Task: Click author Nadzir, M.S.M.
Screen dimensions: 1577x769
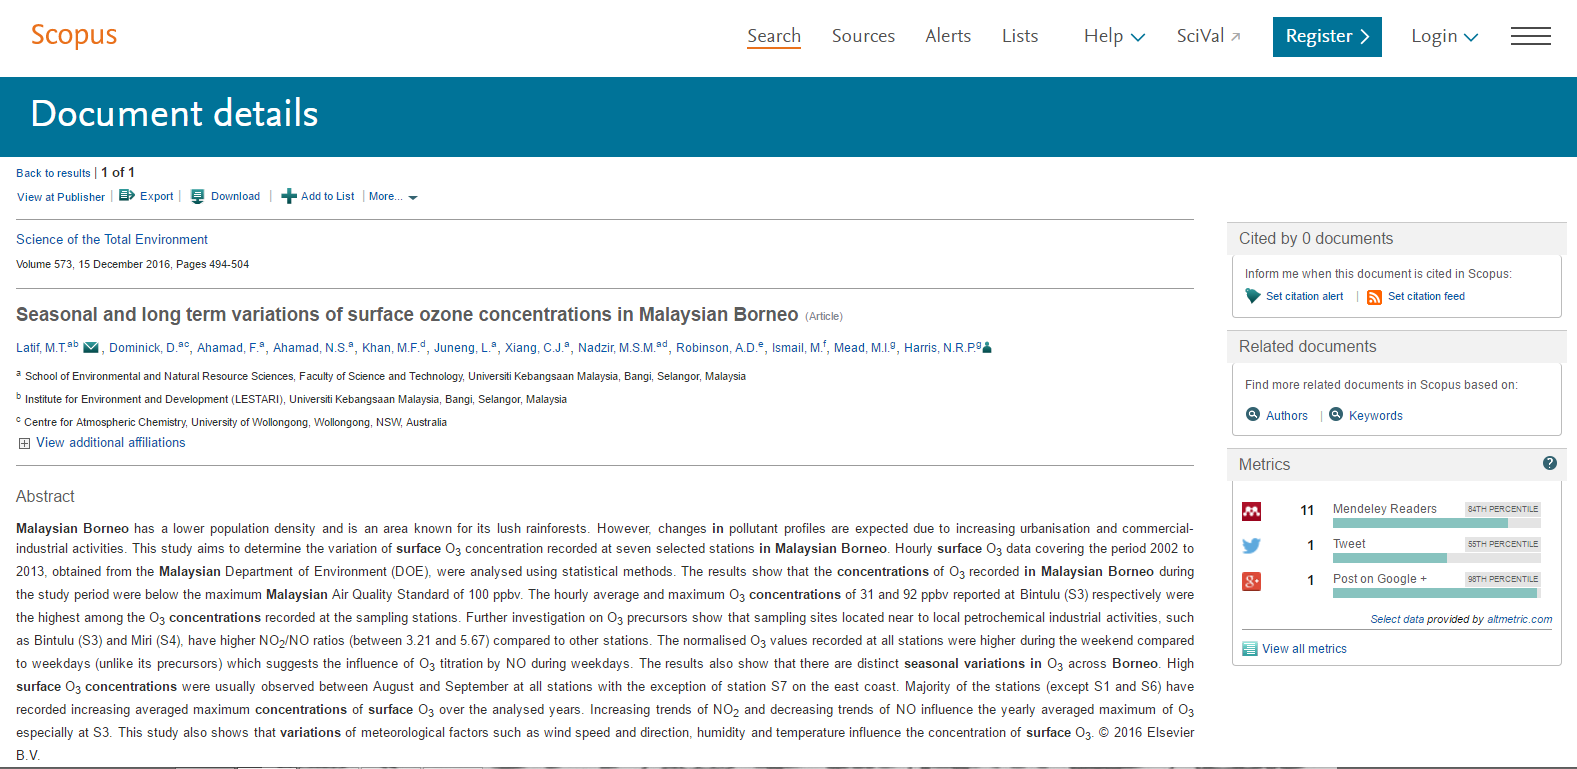Action: pos(616,348)
